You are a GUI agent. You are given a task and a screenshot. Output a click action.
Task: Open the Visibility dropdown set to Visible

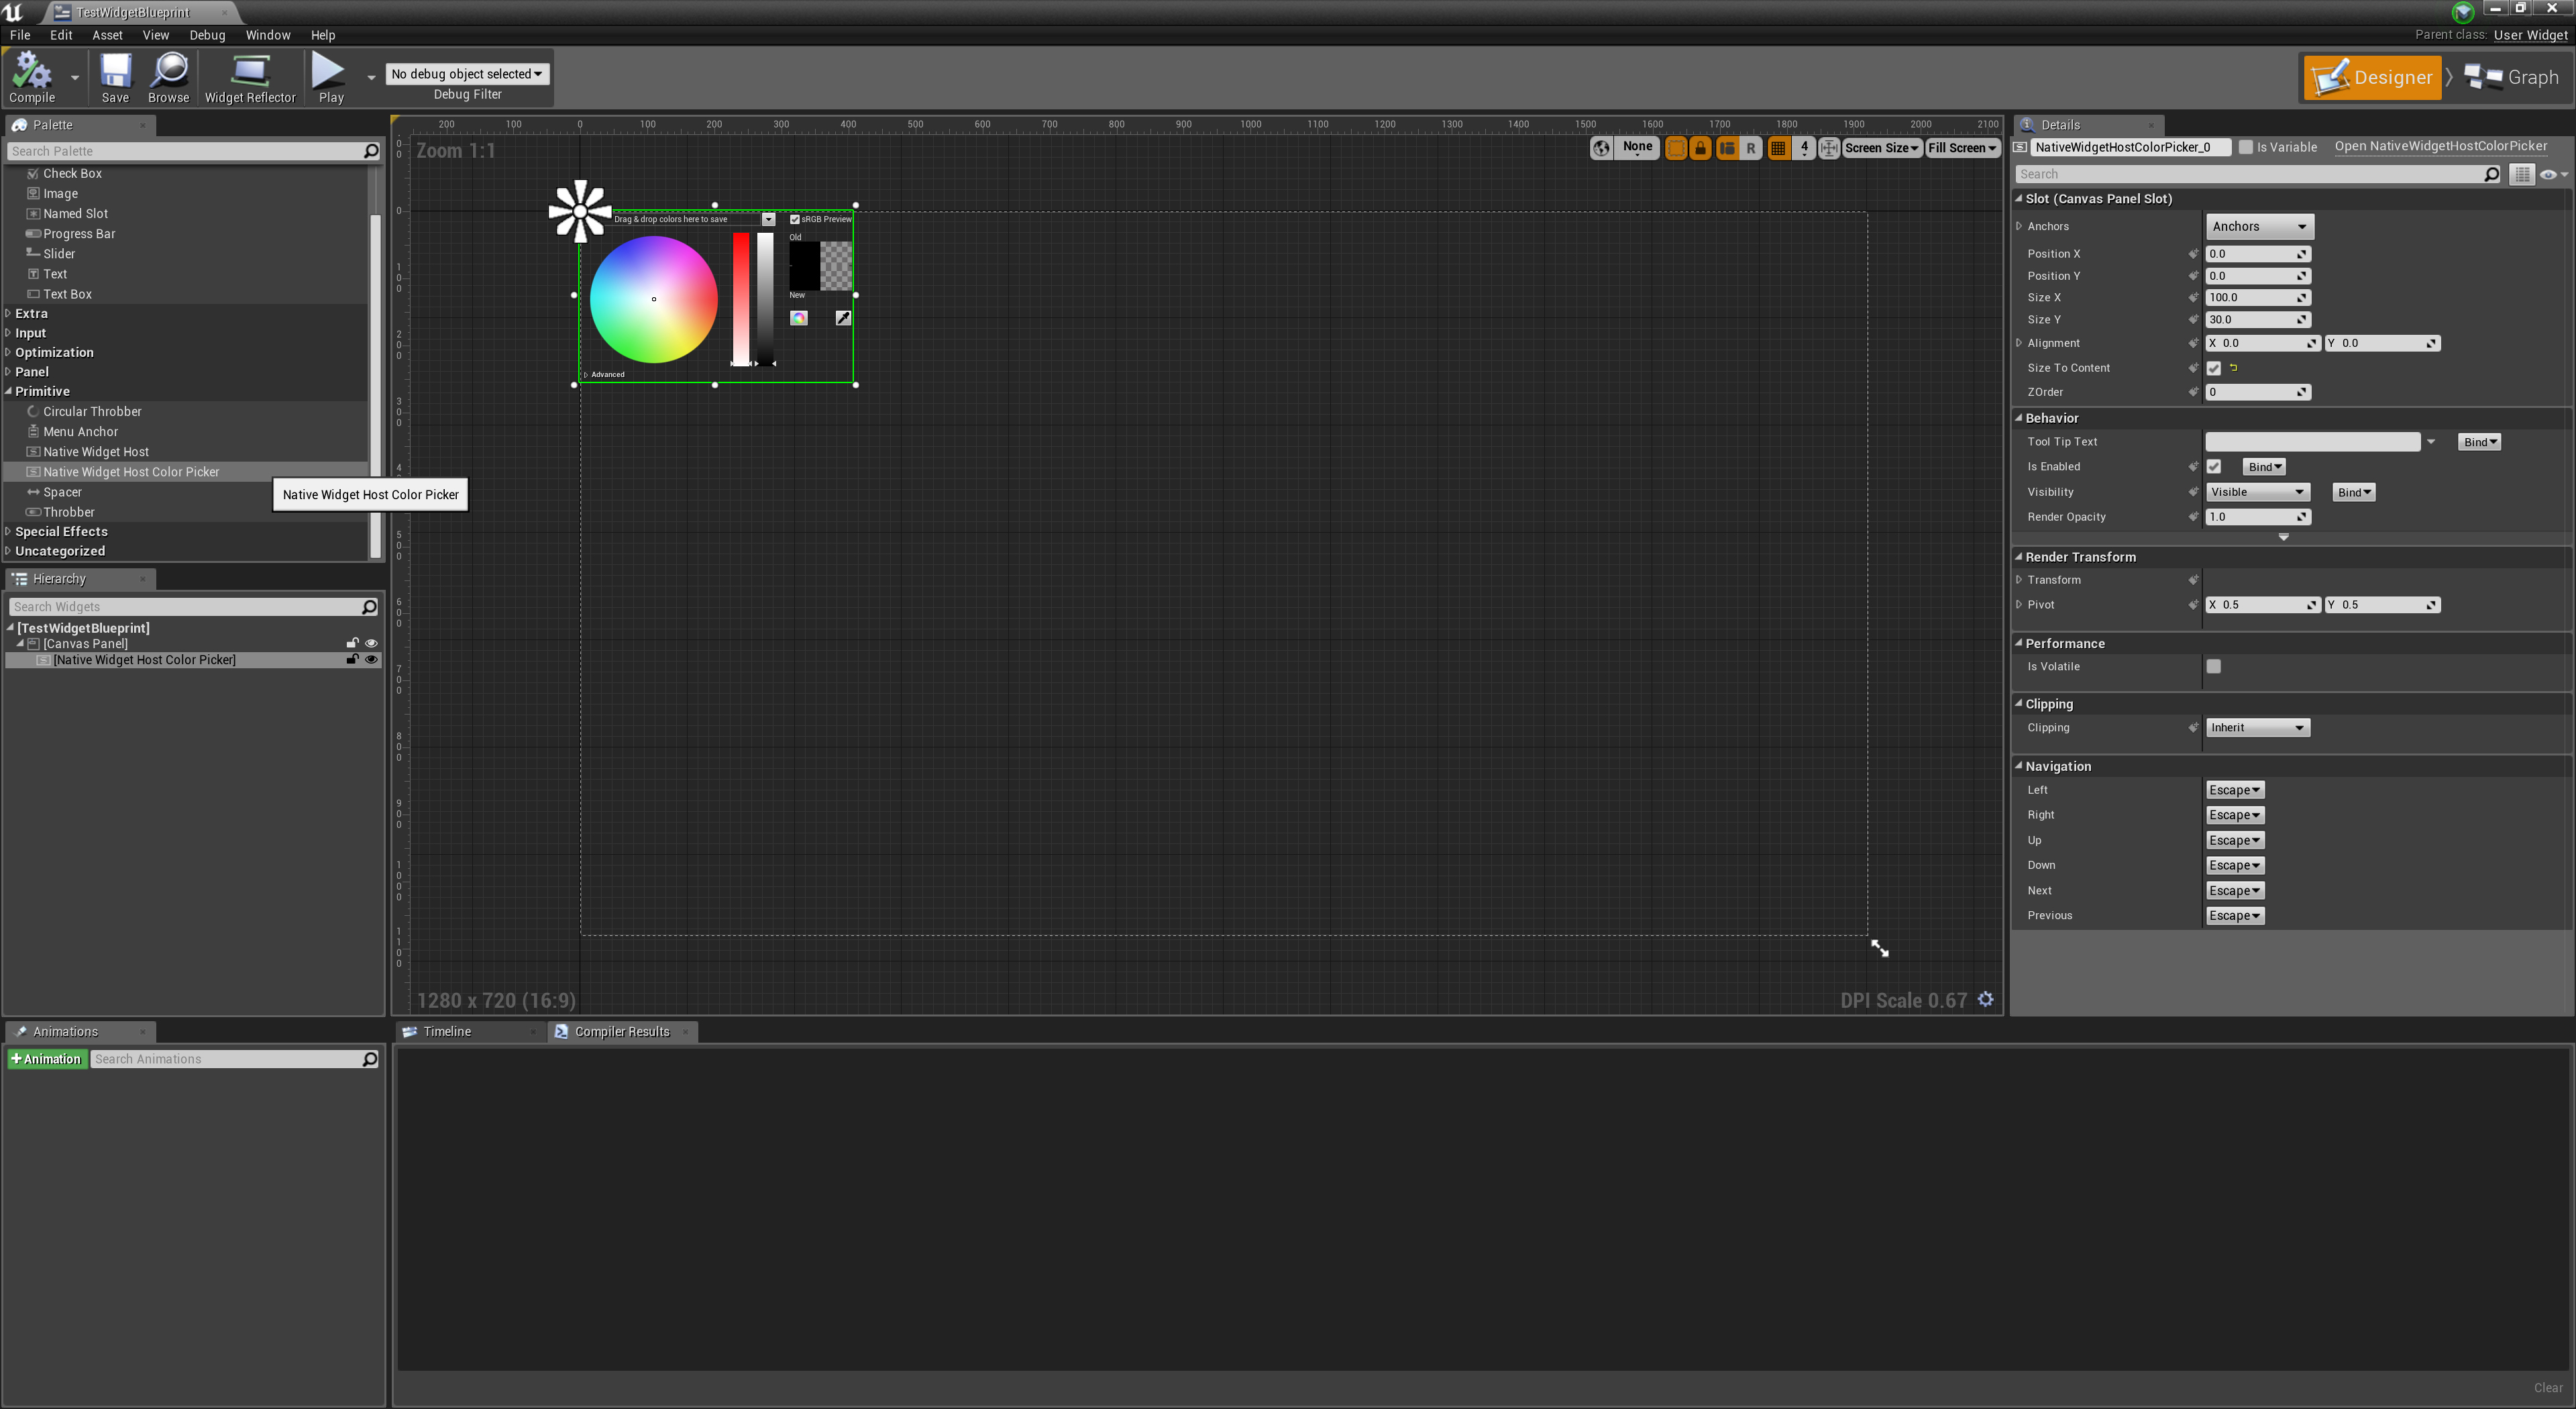click(2257, 492)
